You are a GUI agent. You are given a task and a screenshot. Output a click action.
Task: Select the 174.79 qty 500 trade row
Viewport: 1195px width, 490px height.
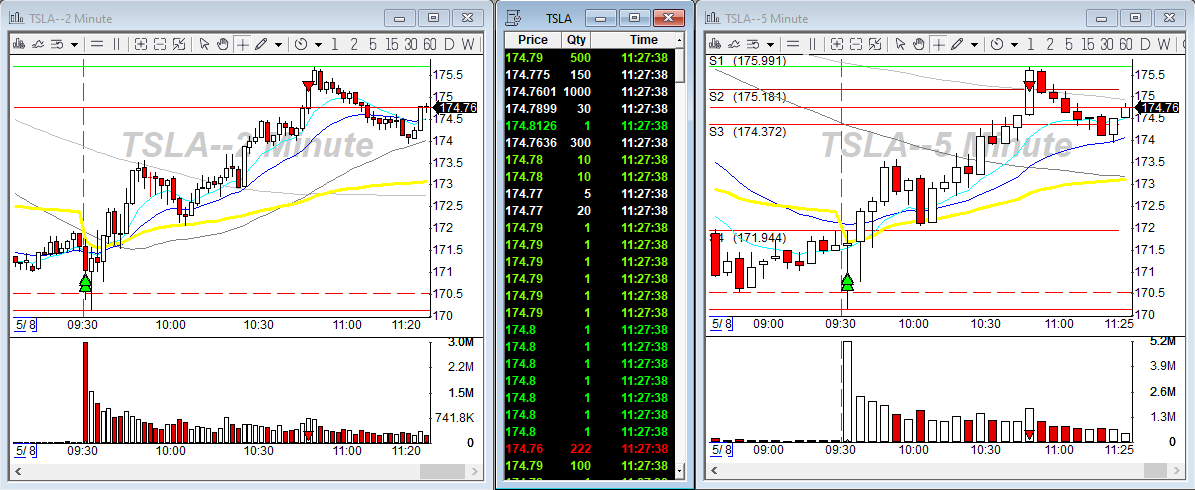(590, 58)
